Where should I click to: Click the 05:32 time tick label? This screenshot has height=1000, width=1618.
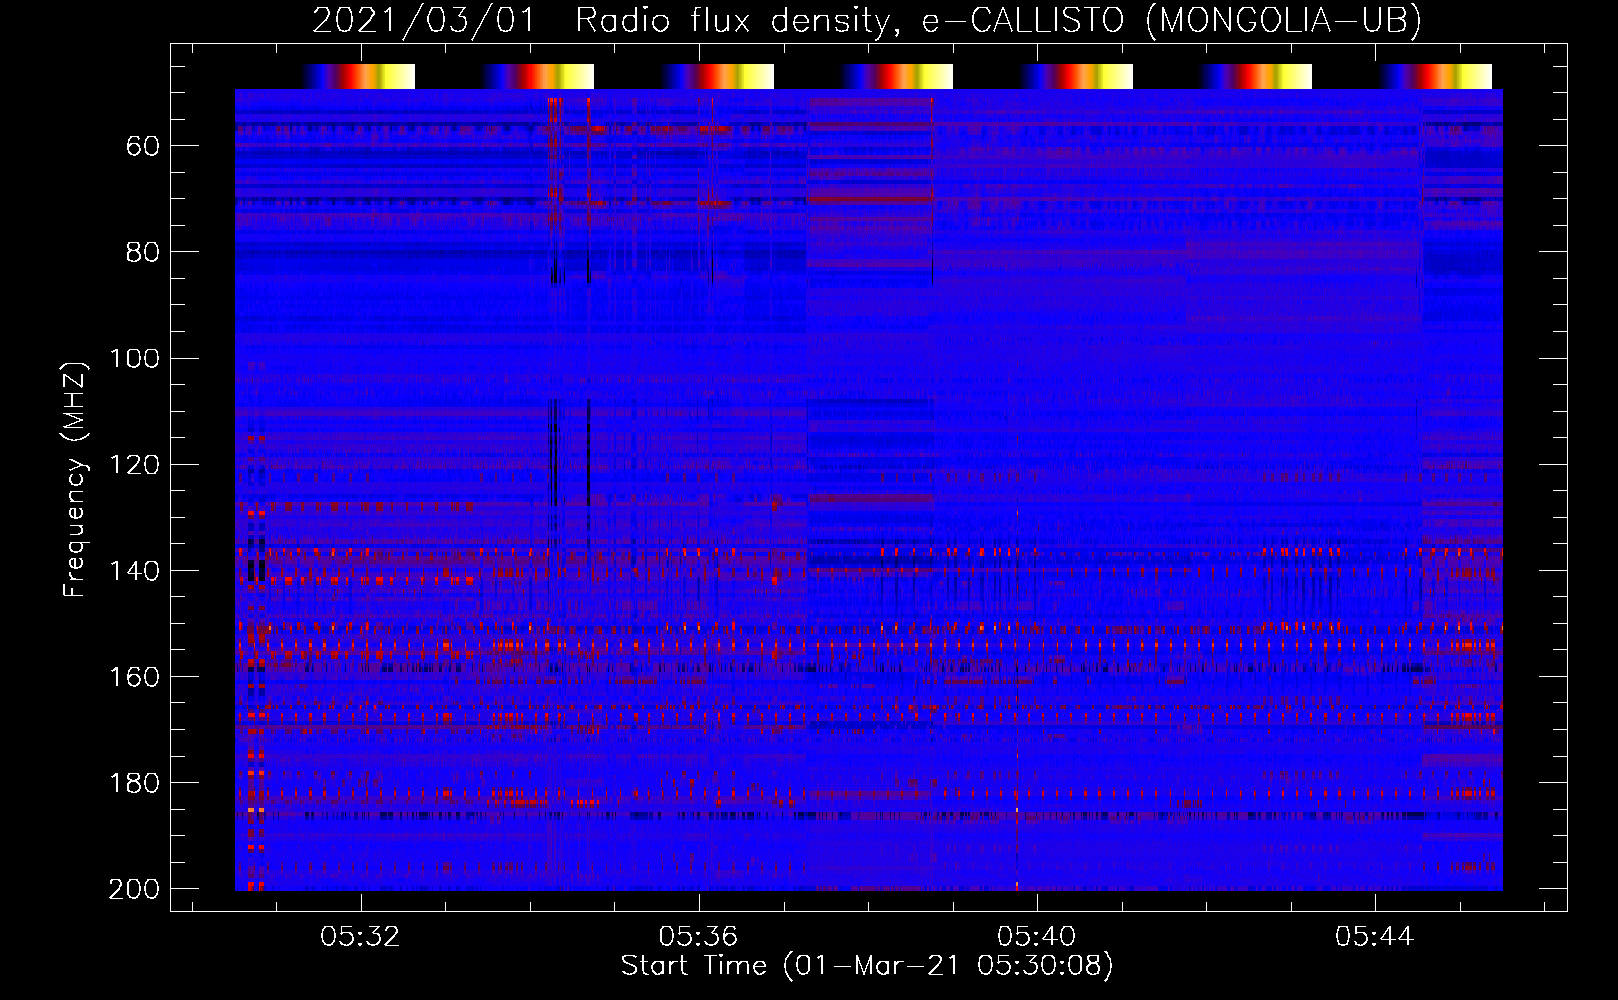click(x=360, y=936)
